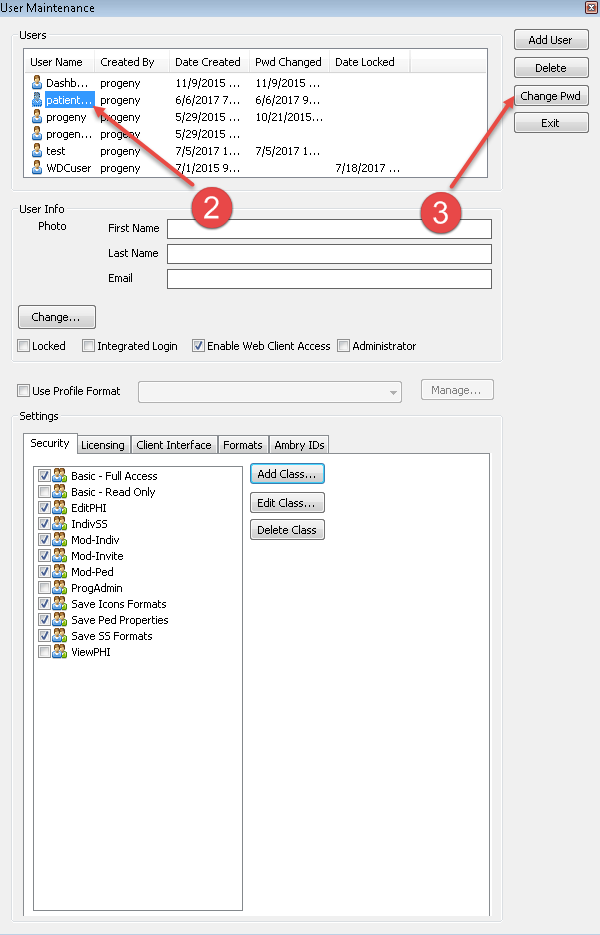The height and width of the screenshot is (935, 600).
Task: Sort by Date Created column header
Action: tap(209, 62)
